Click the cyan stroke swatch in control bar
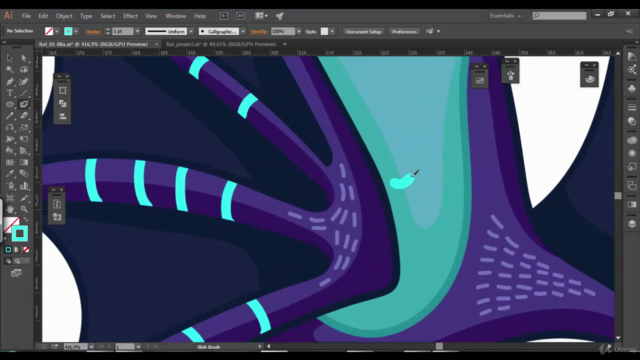640x360 pixels. pyautogui.click(x=68, y=31)
